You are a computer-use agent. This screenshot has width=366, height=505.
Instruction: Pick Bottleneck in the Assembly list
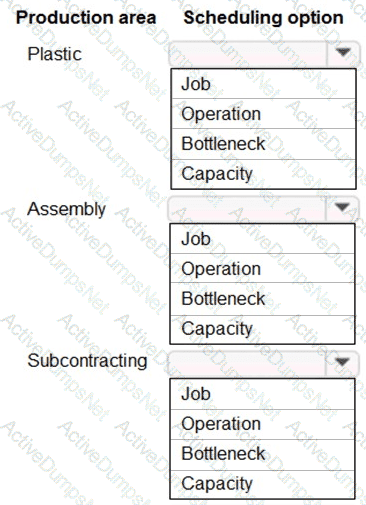point(263,299)
